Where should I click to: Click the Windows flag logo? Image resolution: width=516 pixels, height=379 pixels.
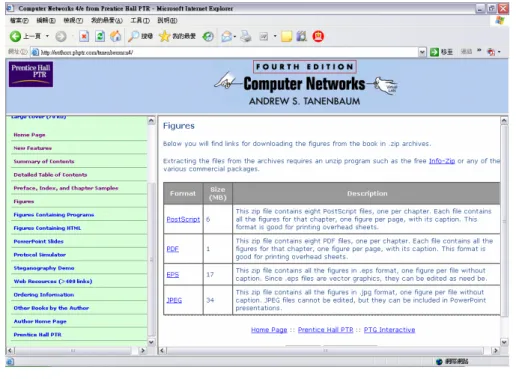(x=499, y=20)
